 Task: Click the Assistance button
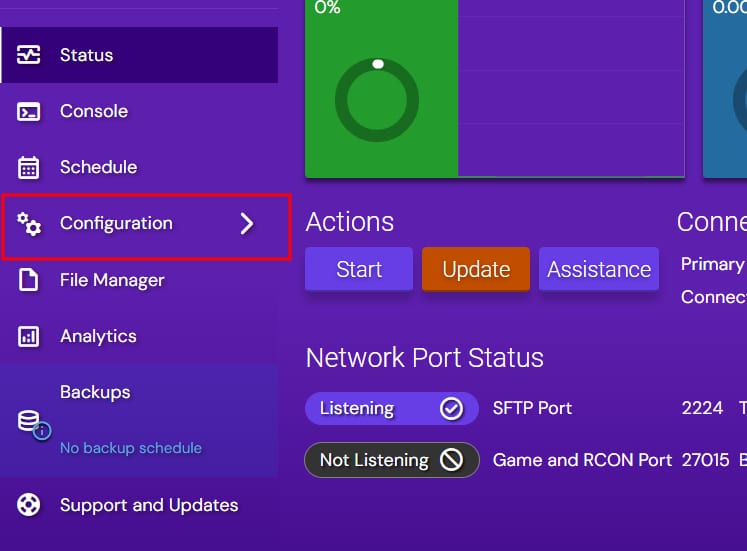click(599, 269)
